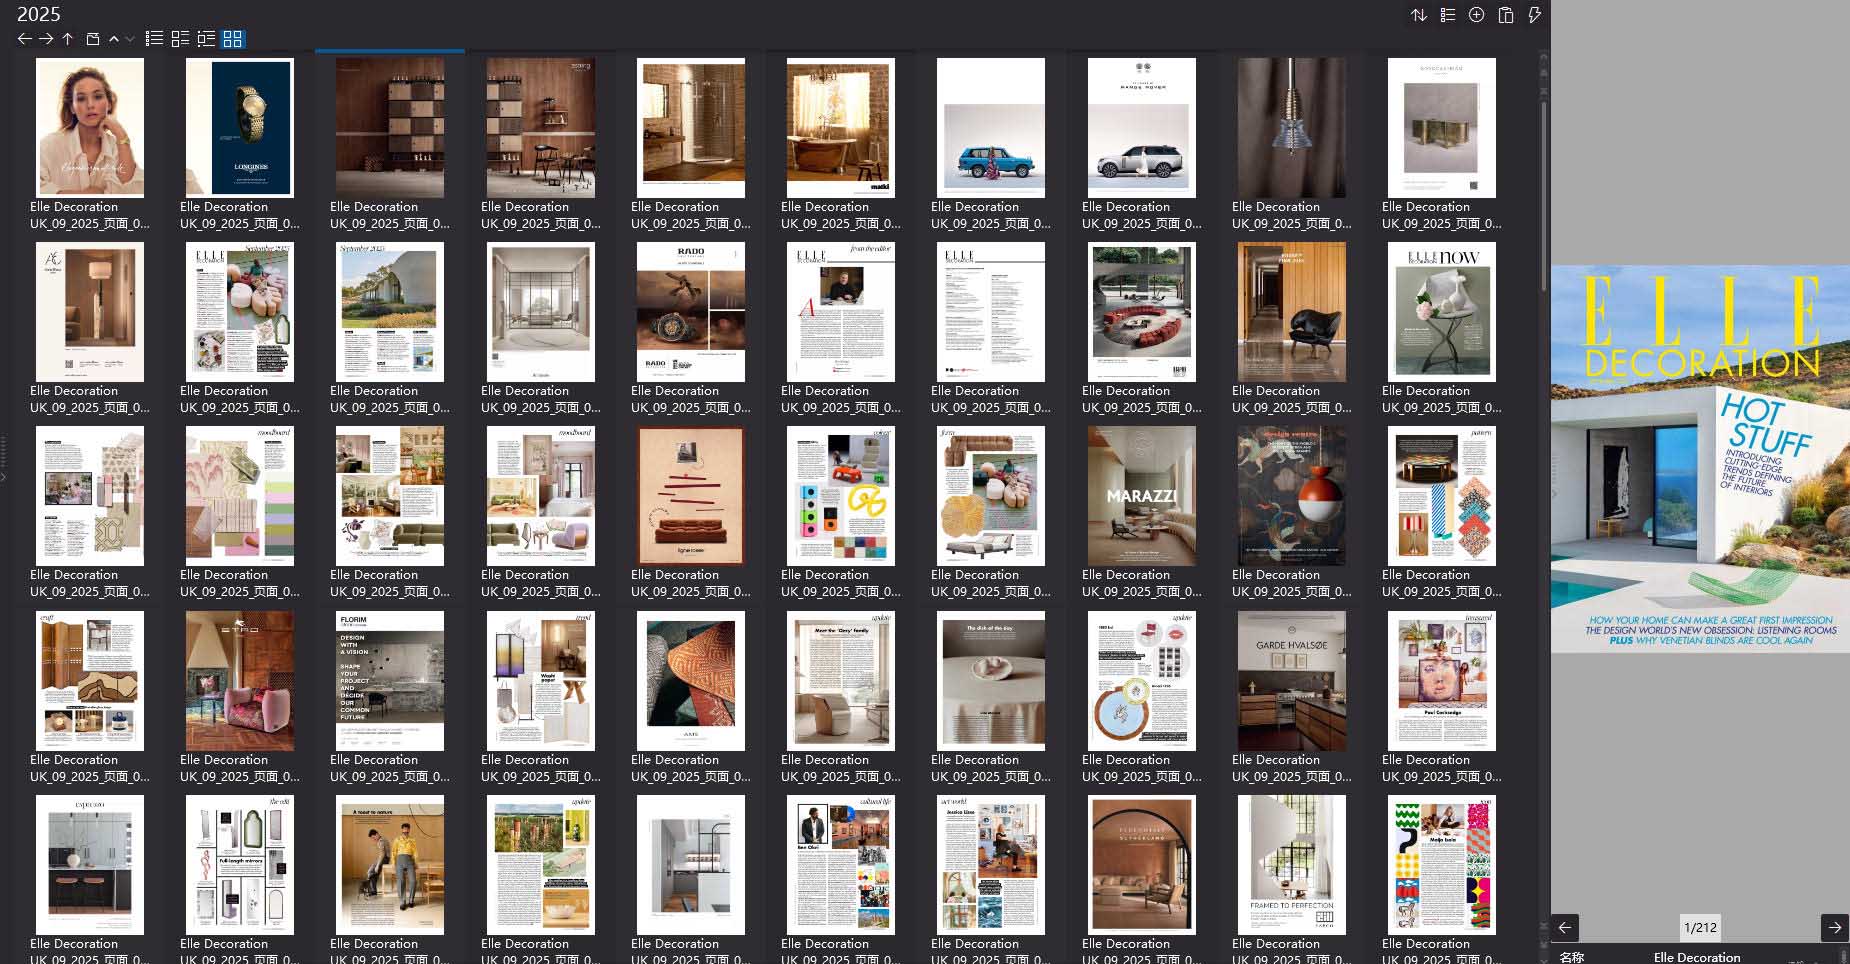The width and height of the screenshot is (1850, 964).
Task: Enable the detailed list view mode
Action: pos(206,38)
